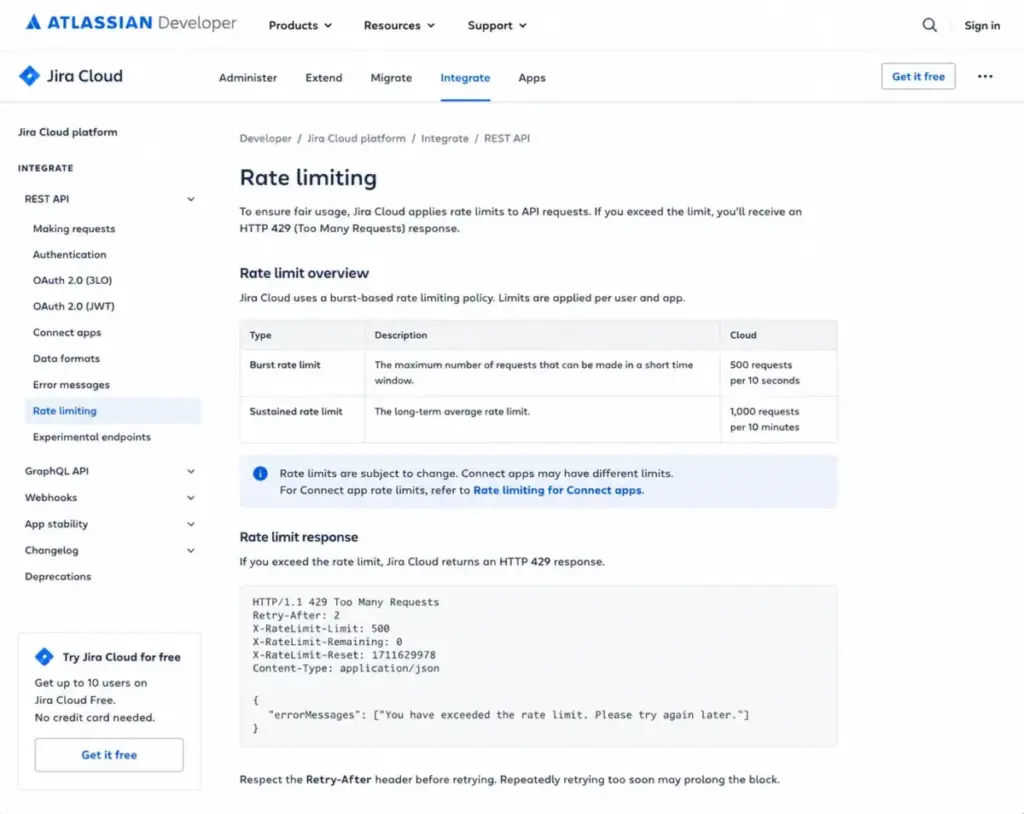Click the Rate limit response heading
The width and height of the screenshot is (1024, 814).
(x=298, y=537)
